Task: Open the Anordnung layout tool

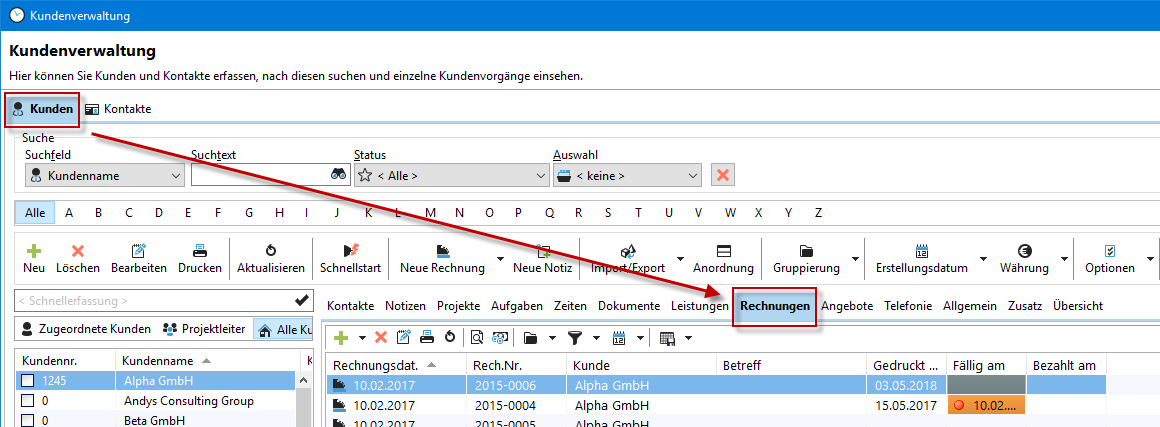Action: tap(723, 258)
